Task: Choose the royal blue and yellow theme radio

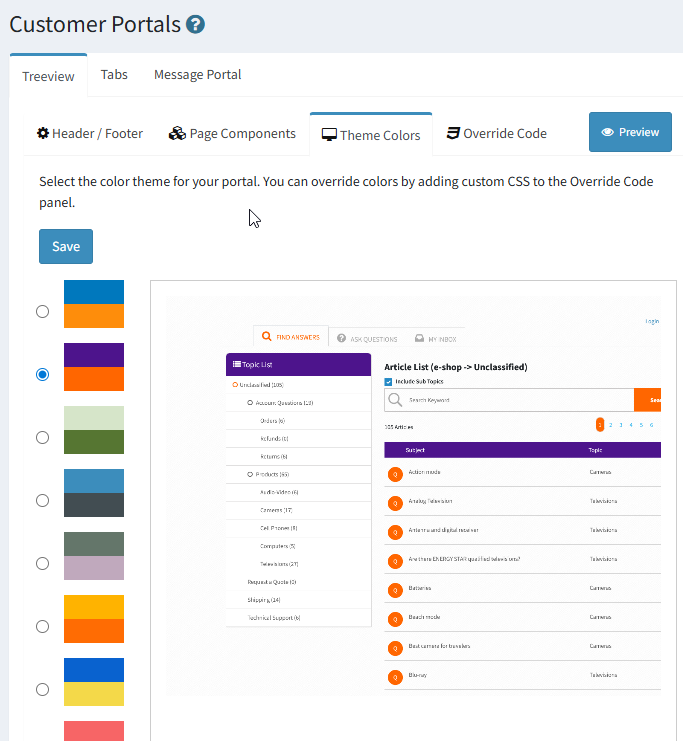Action: [43, 689]
